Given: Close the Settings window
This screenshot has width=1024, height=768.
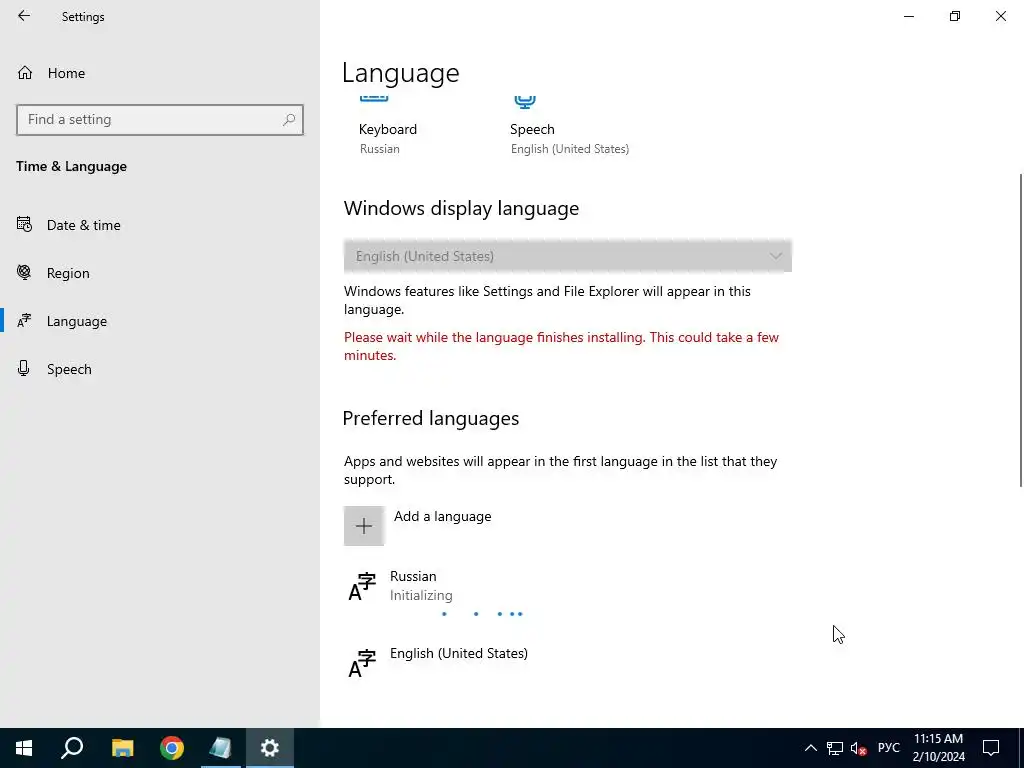Looking at the screenshot, I should point(1000,16).
